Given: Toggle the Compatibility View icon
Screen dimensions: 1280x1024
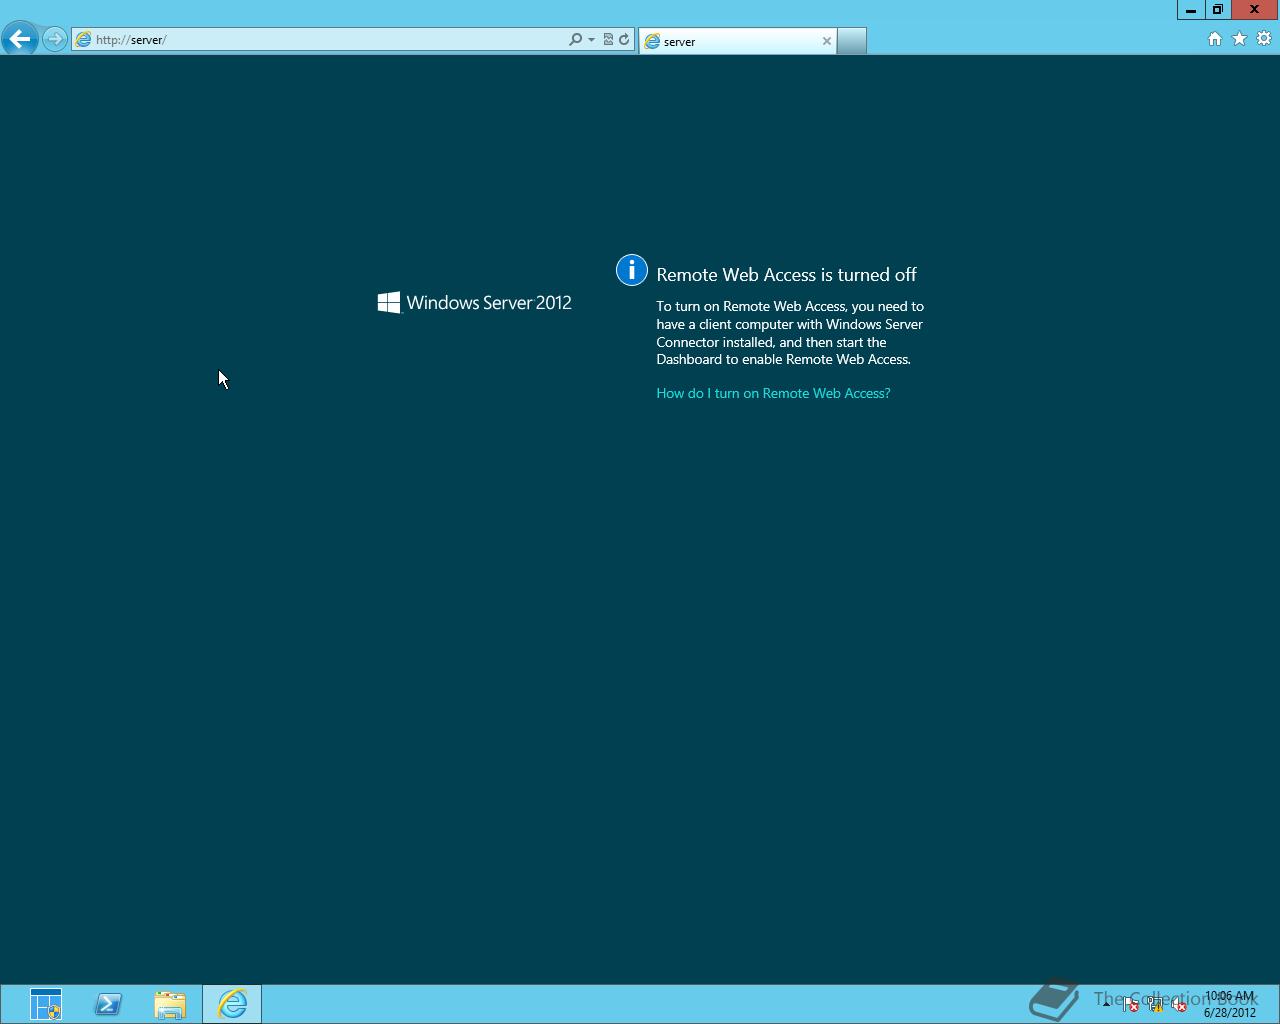Looking at the screenshot, I should pos(608,40).
